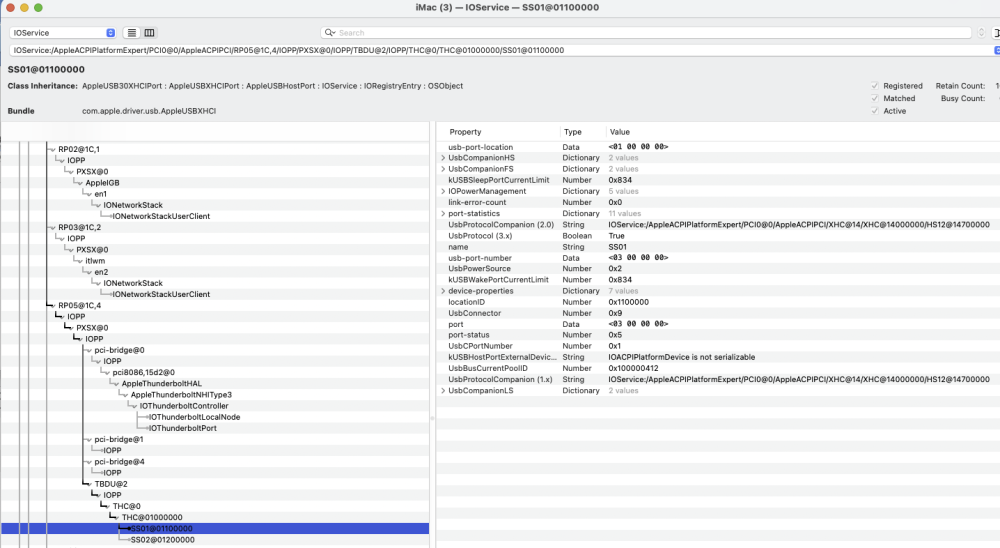The height and width of the screenshot is (548, 1000).
Task: Click the value 0x1100000
Action: pyautogui.click(x=628, y=302)
